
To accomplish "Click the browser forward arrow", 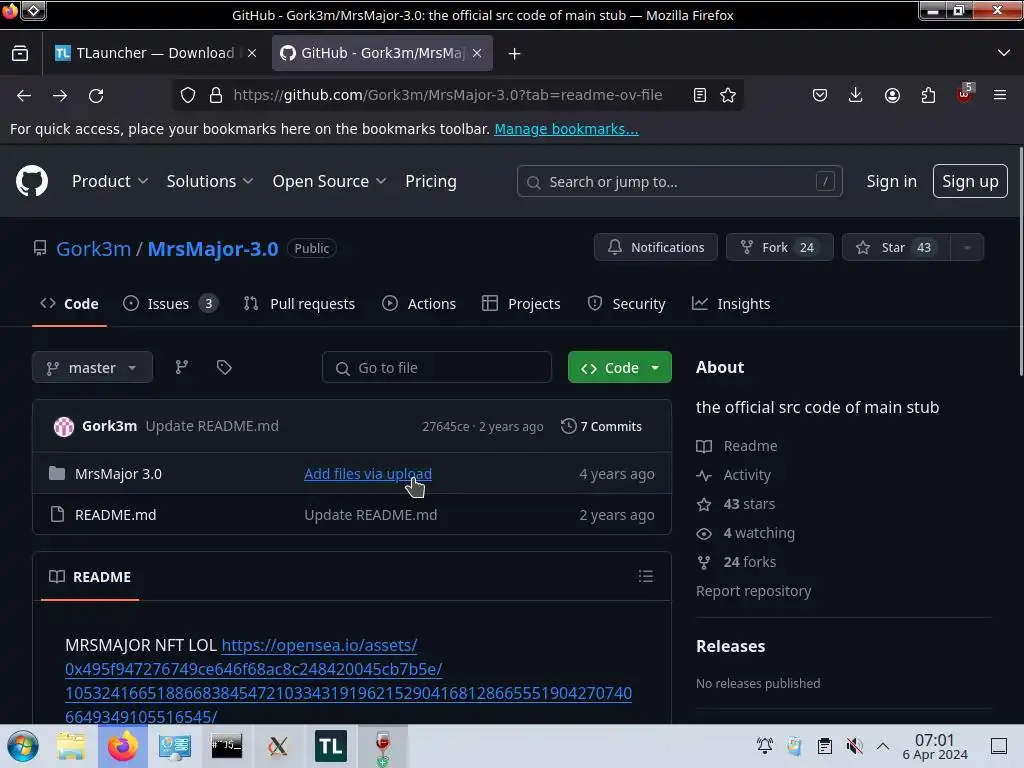I will pos(60,95).
